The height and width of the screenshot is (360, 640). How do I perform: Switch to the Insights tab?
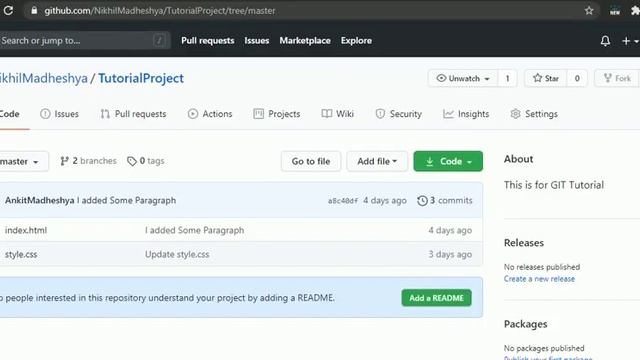click(x=466, y=114)
